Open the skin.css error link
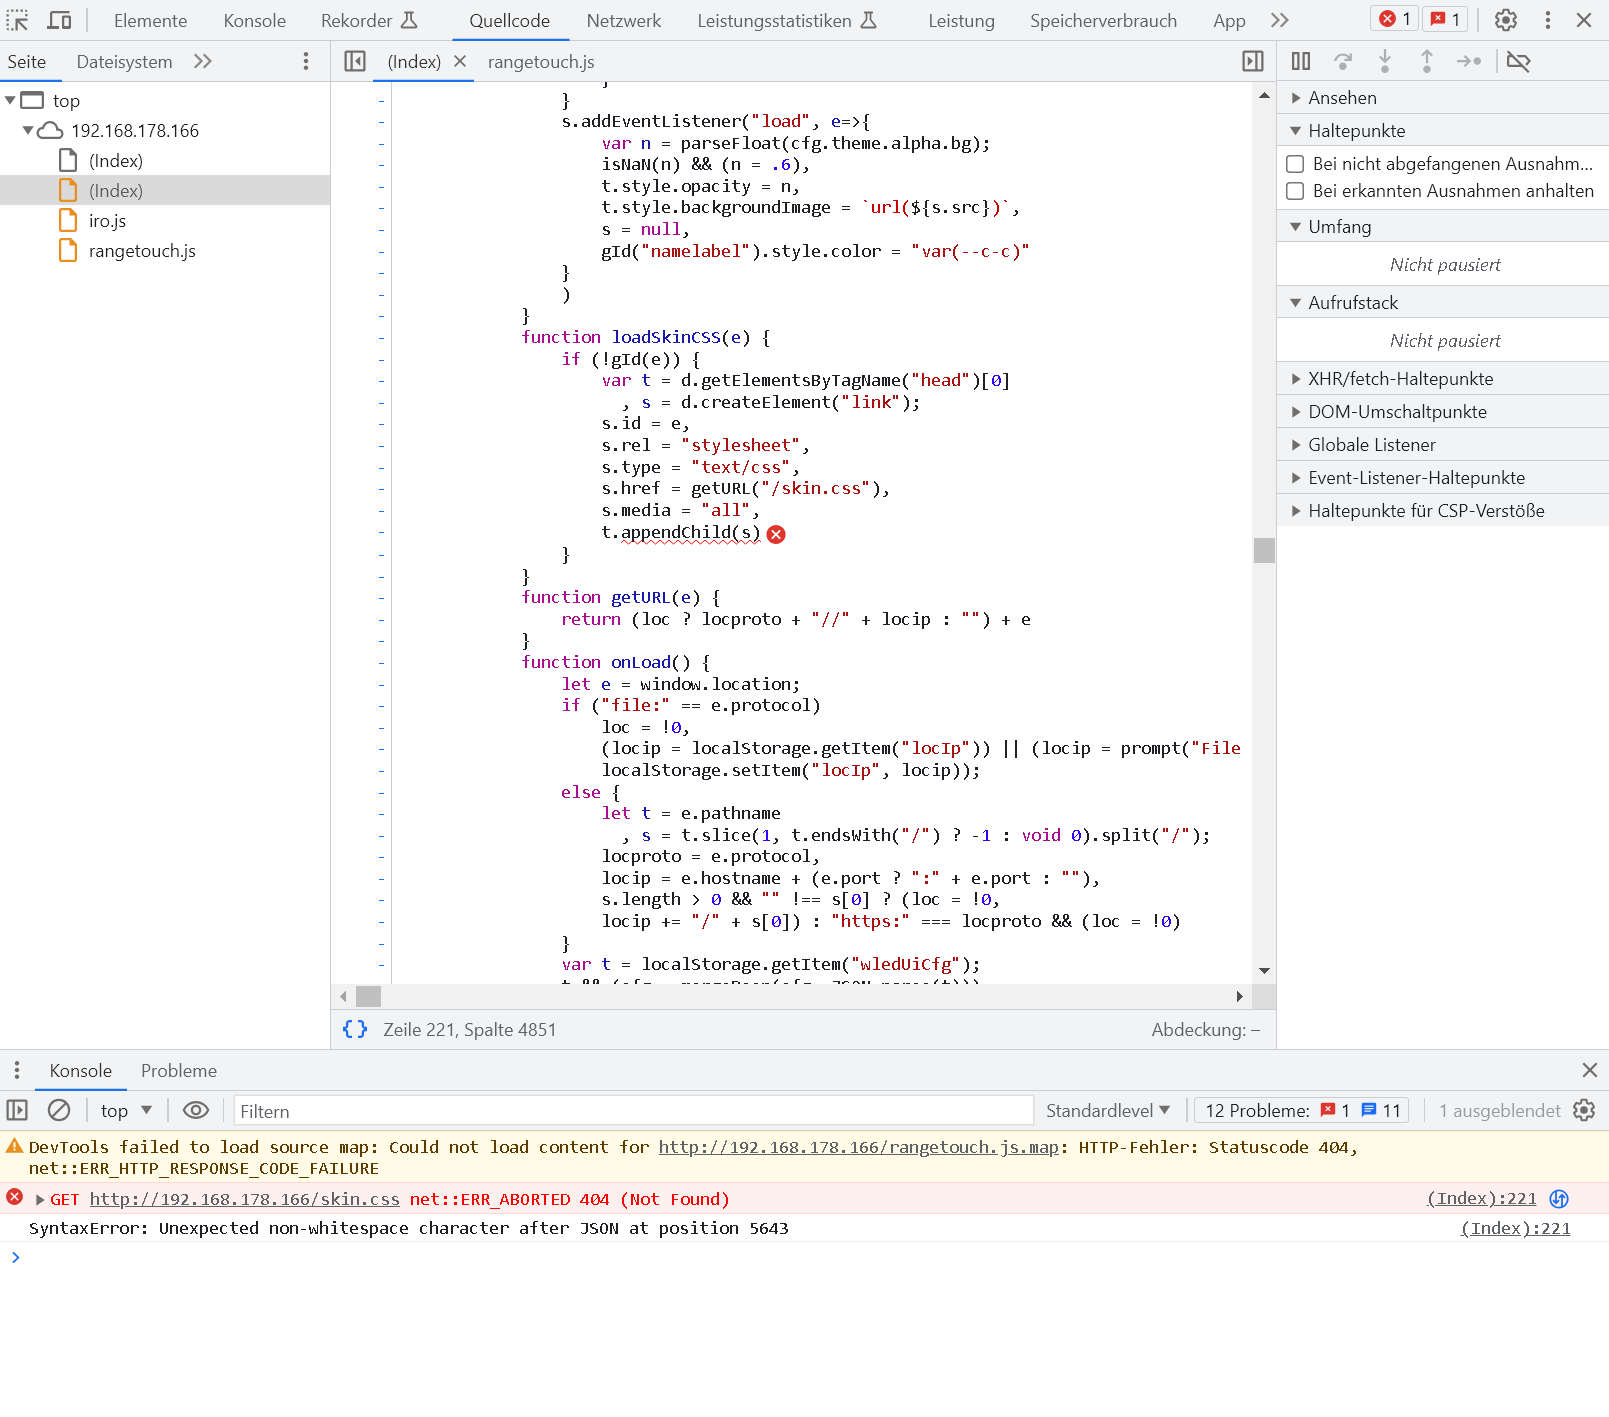 (x=244, y=1199)
